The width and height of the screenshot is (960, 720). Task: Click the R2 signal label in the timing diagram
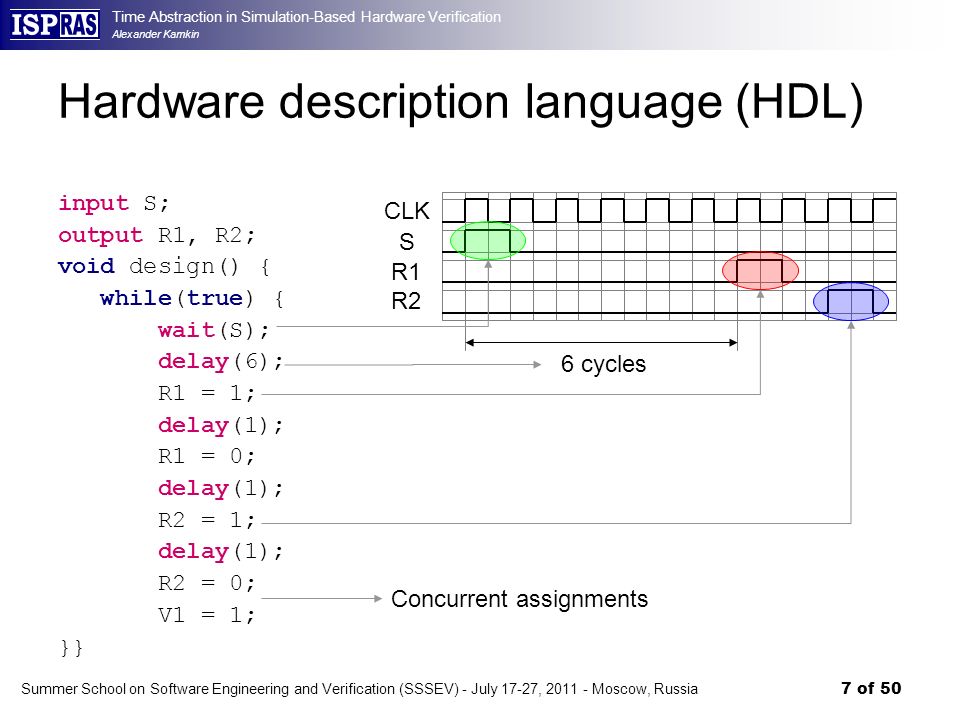(x=406, y=301)
